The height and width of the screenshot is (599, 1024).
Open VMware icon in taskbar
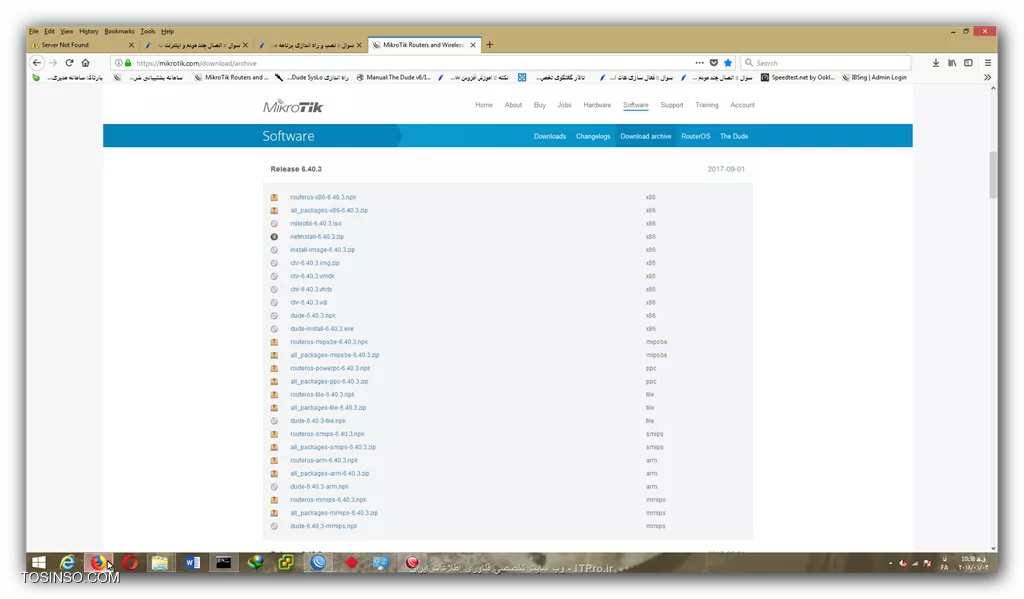click(286, 562)
